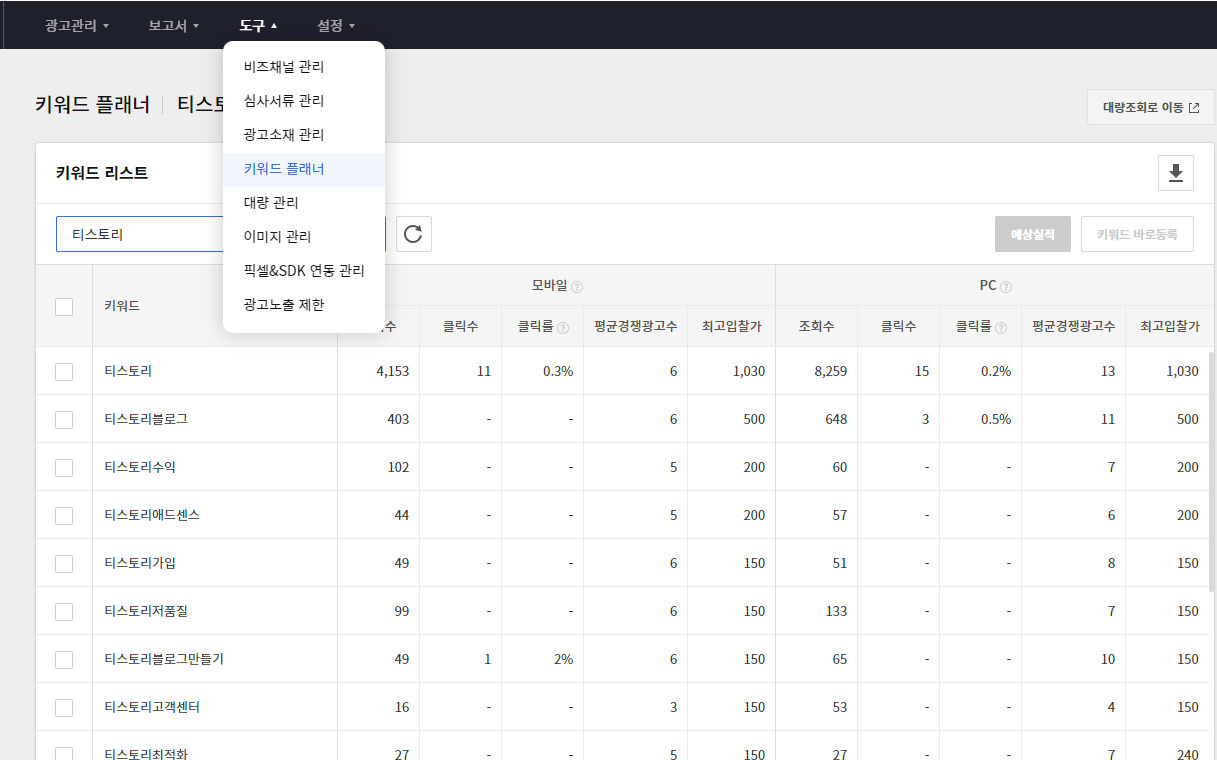Screen dimensions: 1217x760
Task: Click the PC 클릭수 column header
Action: (898, 326)
